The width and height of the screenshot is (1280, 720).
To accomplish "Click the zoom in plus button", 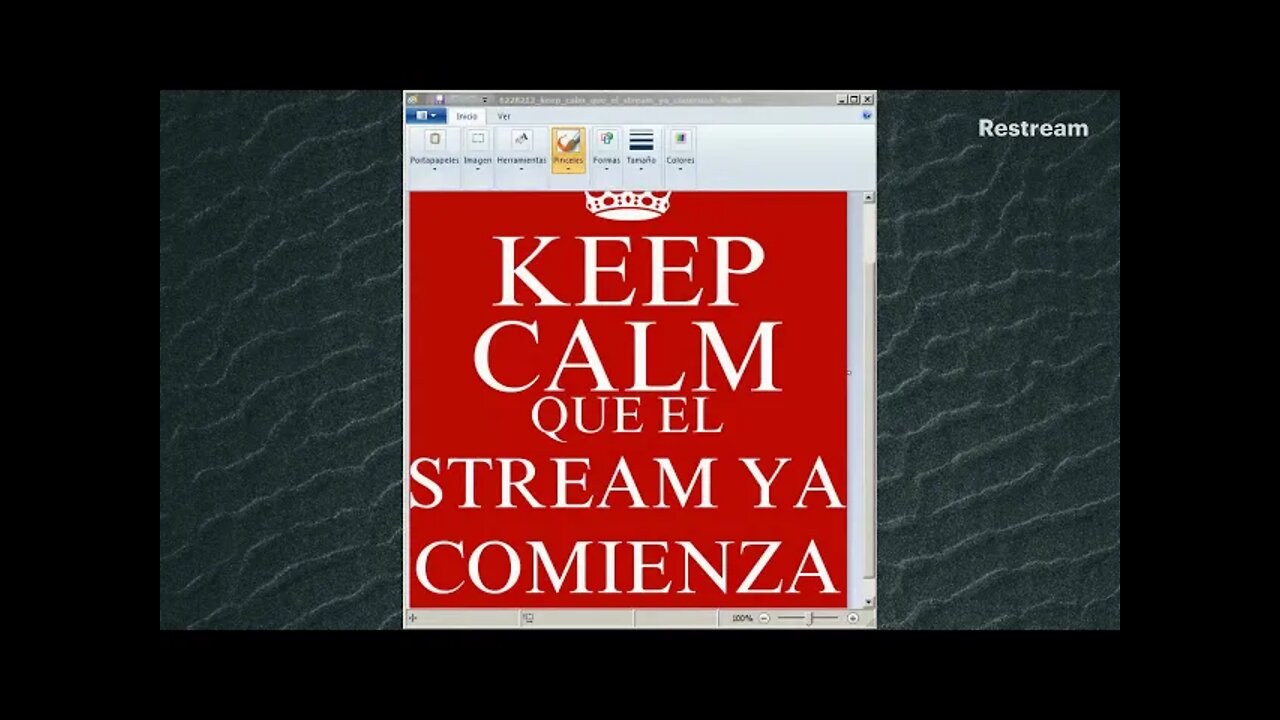I will point(852,618).
